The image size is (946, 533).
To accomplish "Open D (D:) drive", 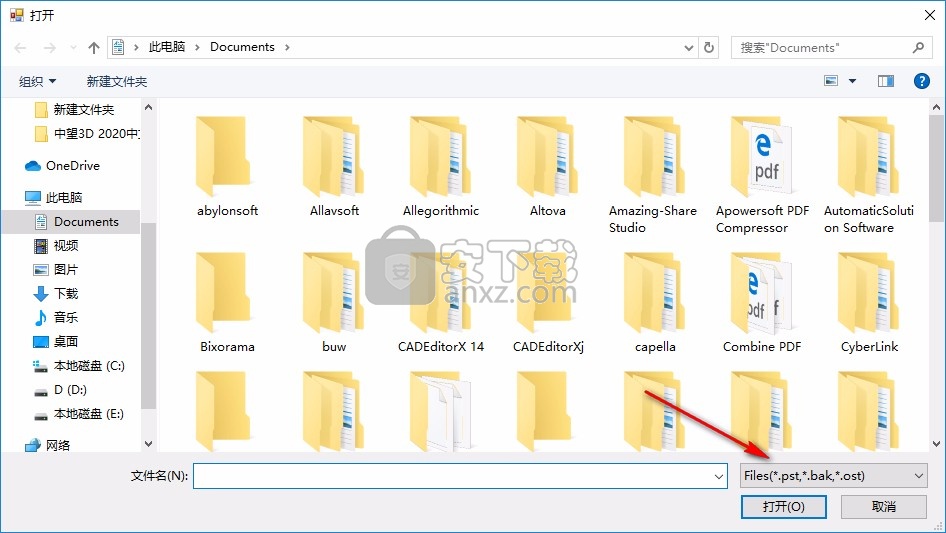I will (x=60, y=390).
